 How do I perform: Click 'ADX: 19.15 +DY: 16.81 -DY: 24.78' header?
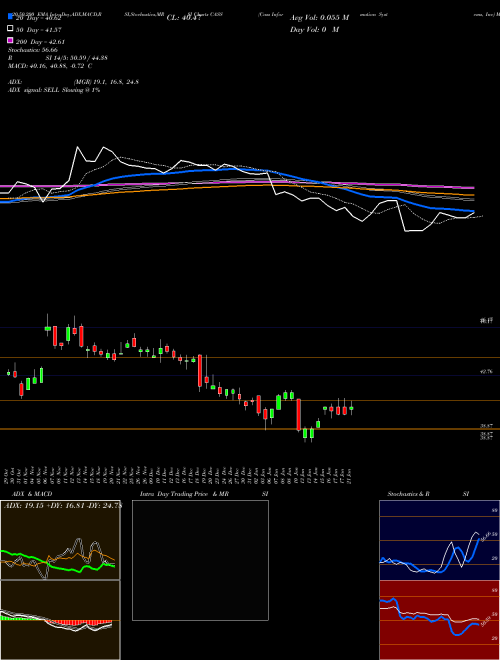pyautogui.click(x=62, y=505)
